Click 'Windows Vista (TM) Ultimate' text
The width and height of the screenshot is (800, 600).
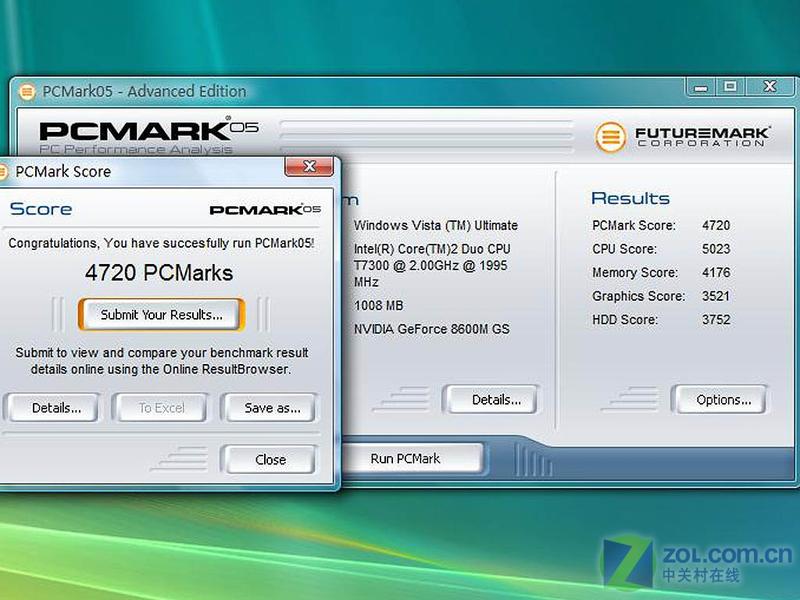pos(436,225)
